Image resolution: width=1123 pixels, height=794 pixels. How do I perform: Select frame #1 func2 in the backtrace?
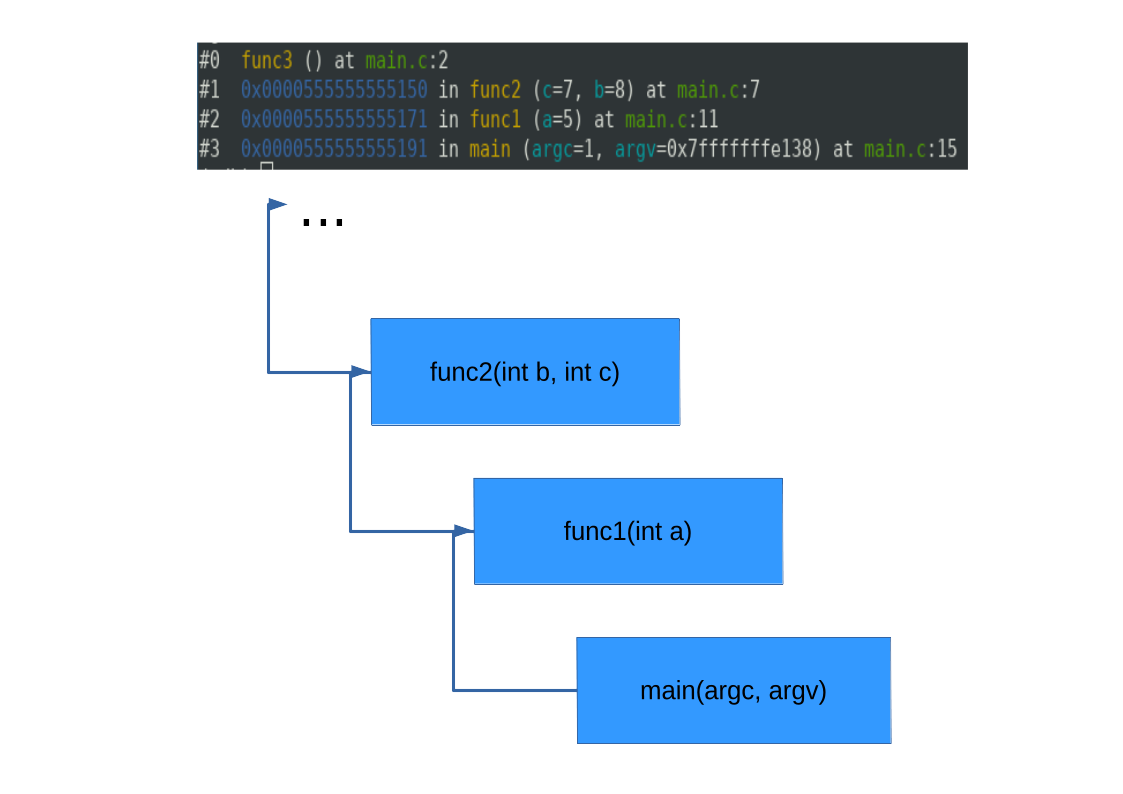tap(494, 90)
